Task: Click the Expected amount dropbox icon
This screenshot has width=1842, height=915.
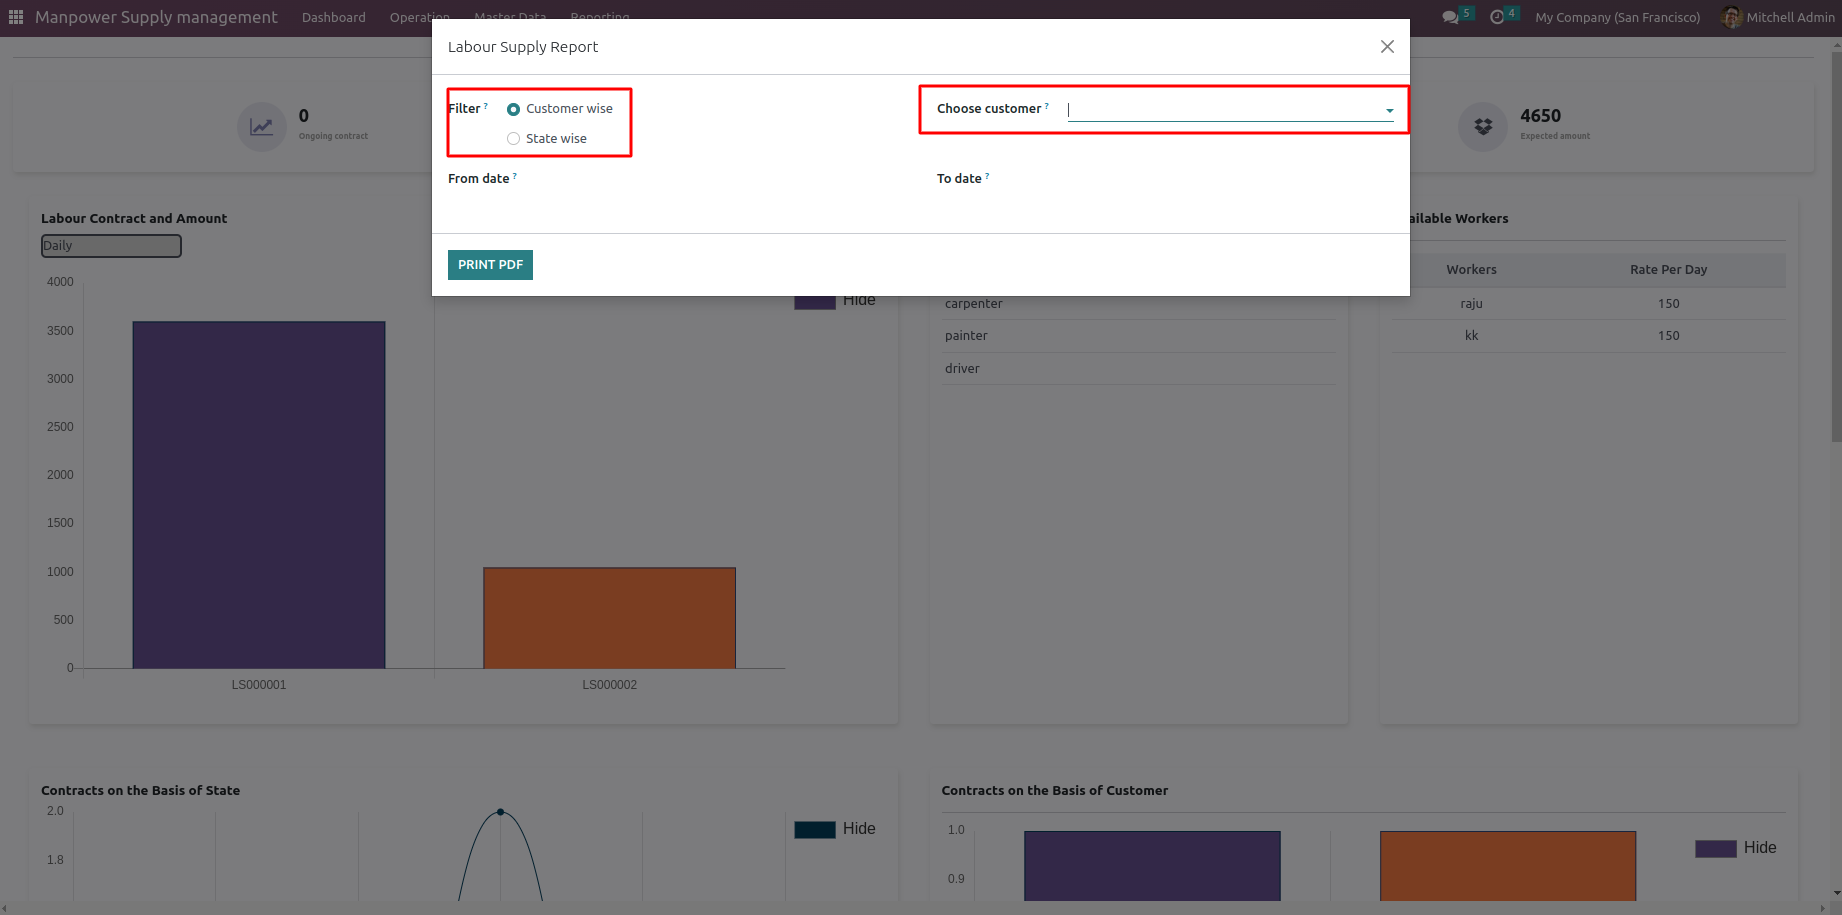Action: click(x=1483, y=127)
